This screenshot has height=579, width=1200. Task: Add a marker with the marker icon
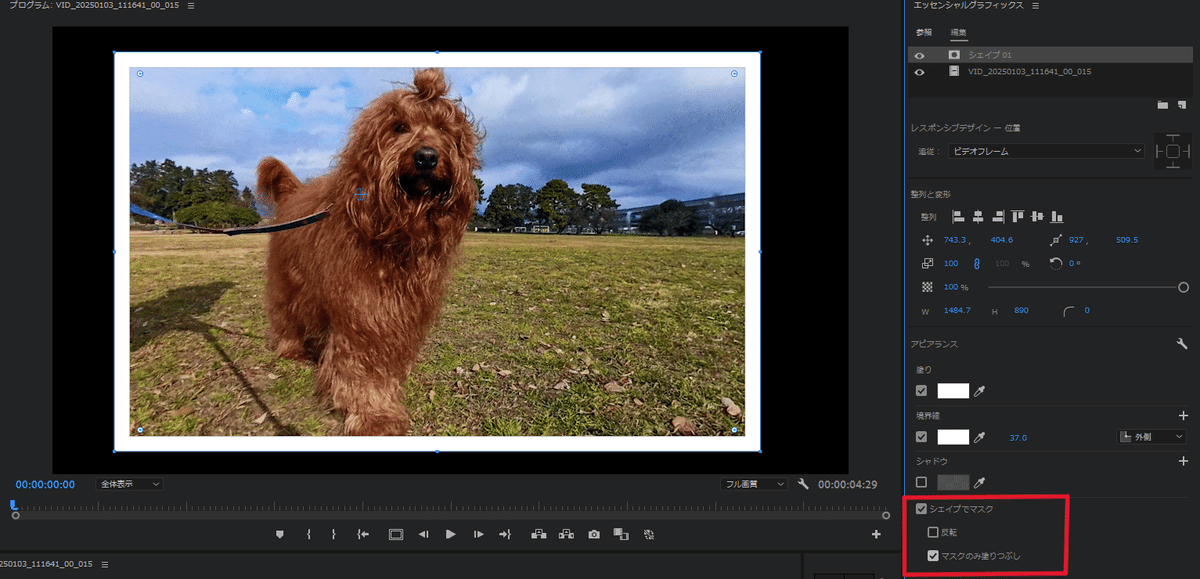click(x=280, y=535)
